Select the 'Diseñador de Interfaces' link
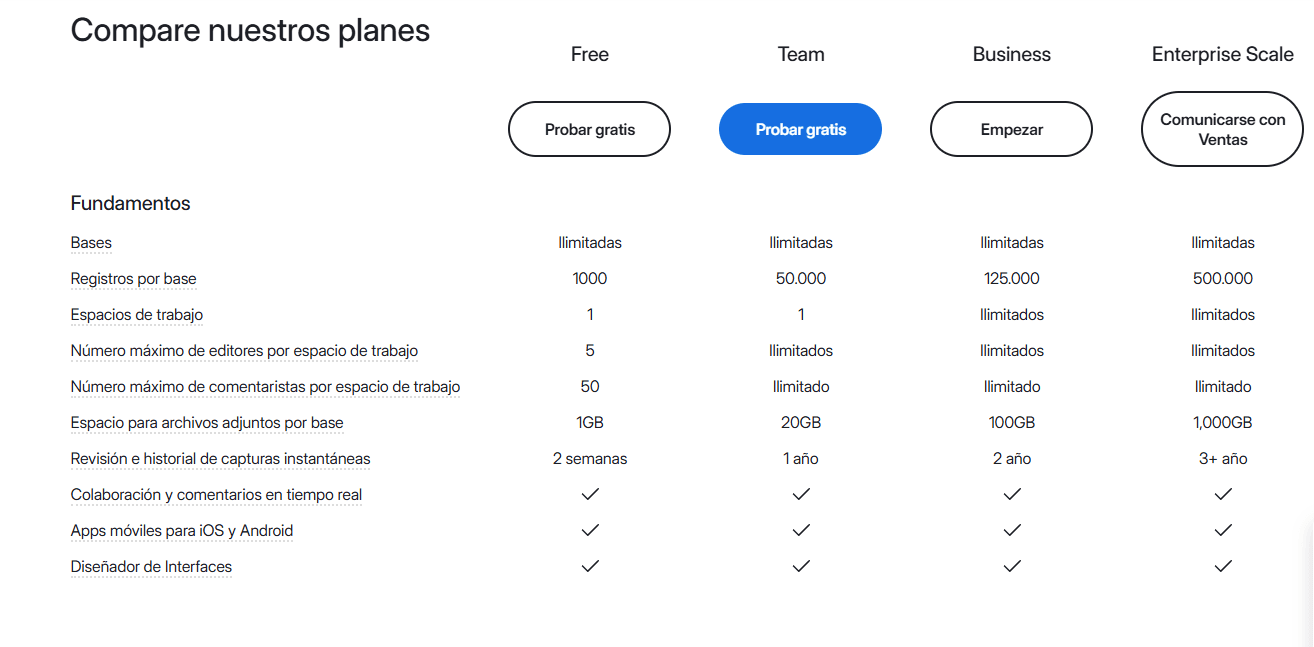 (x=151, y=566)
